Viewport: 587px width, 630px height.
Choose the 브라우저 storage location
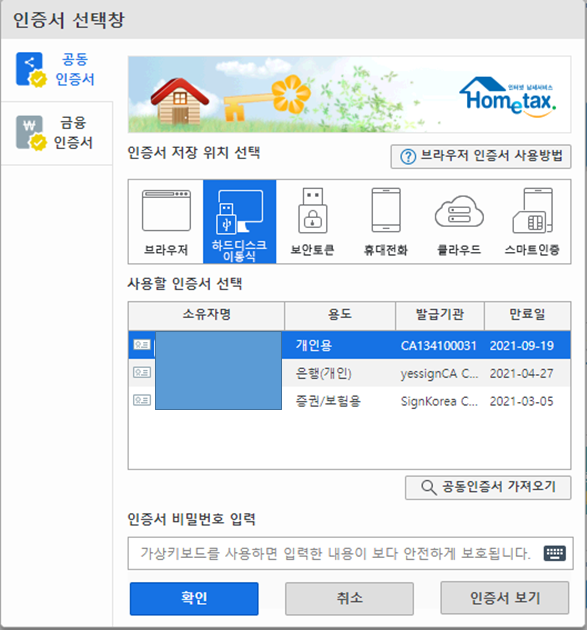tap(166, 222)
